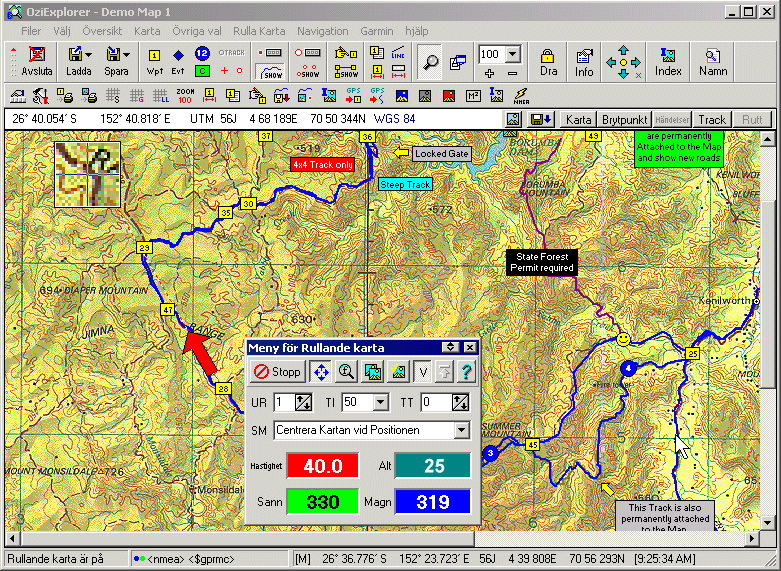Click the LL latitude-longitude grid icon
This screenshot has width=781, height=571.
coord(160,96)
